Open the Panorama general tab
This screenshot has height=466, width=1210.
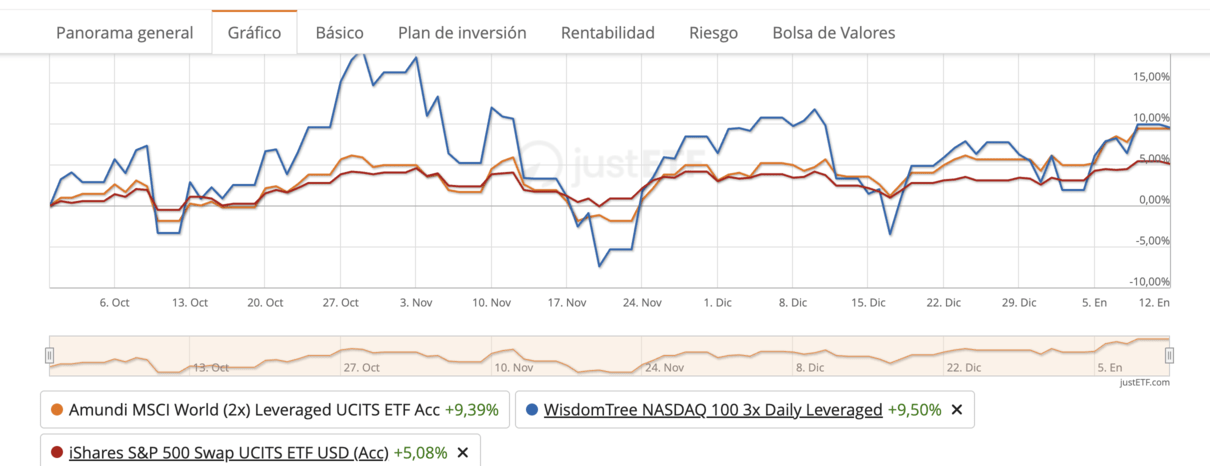click(124, 33)
